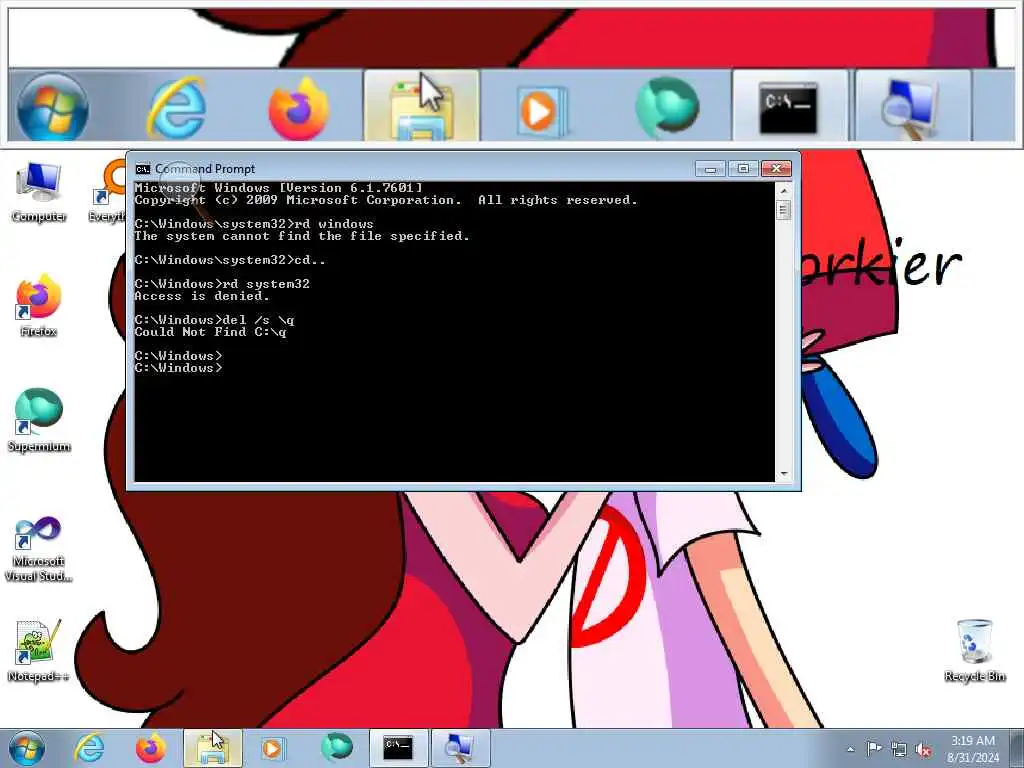Select the Firefox desktop shortcut
This screenshot has height=768, width=1024.
pos(39,306)
